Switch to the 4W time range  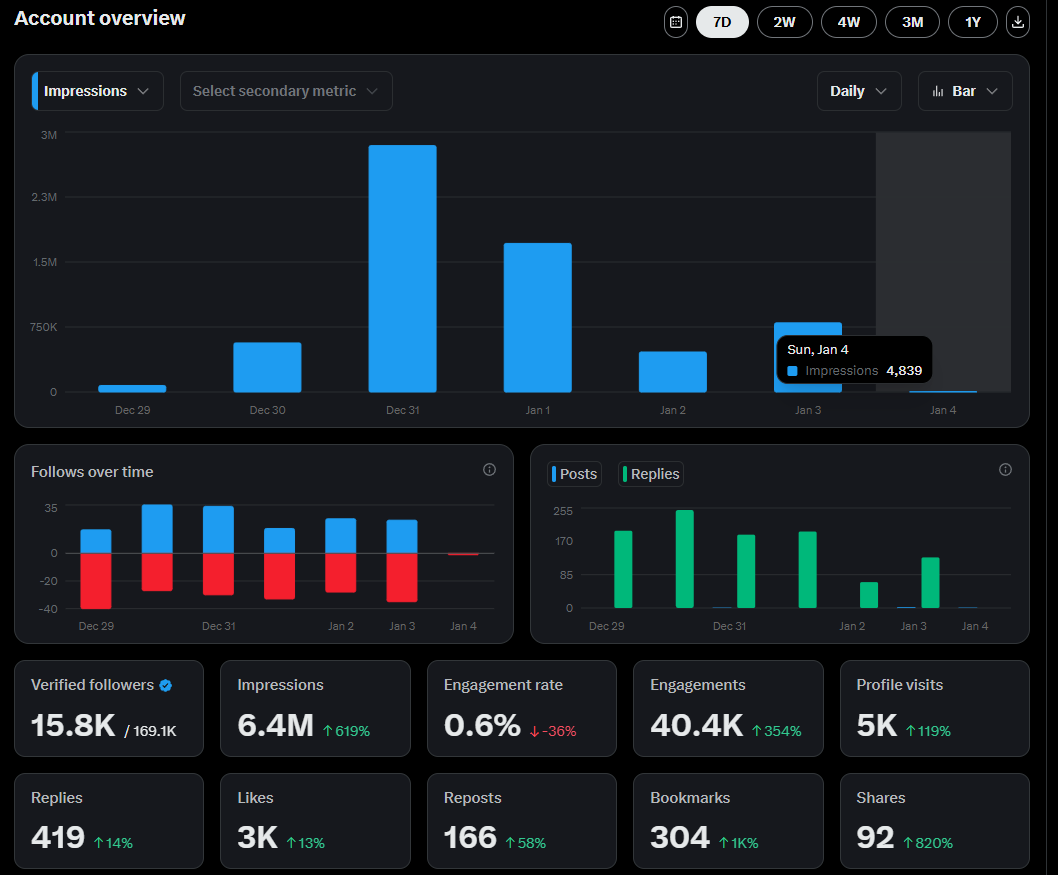848,22
